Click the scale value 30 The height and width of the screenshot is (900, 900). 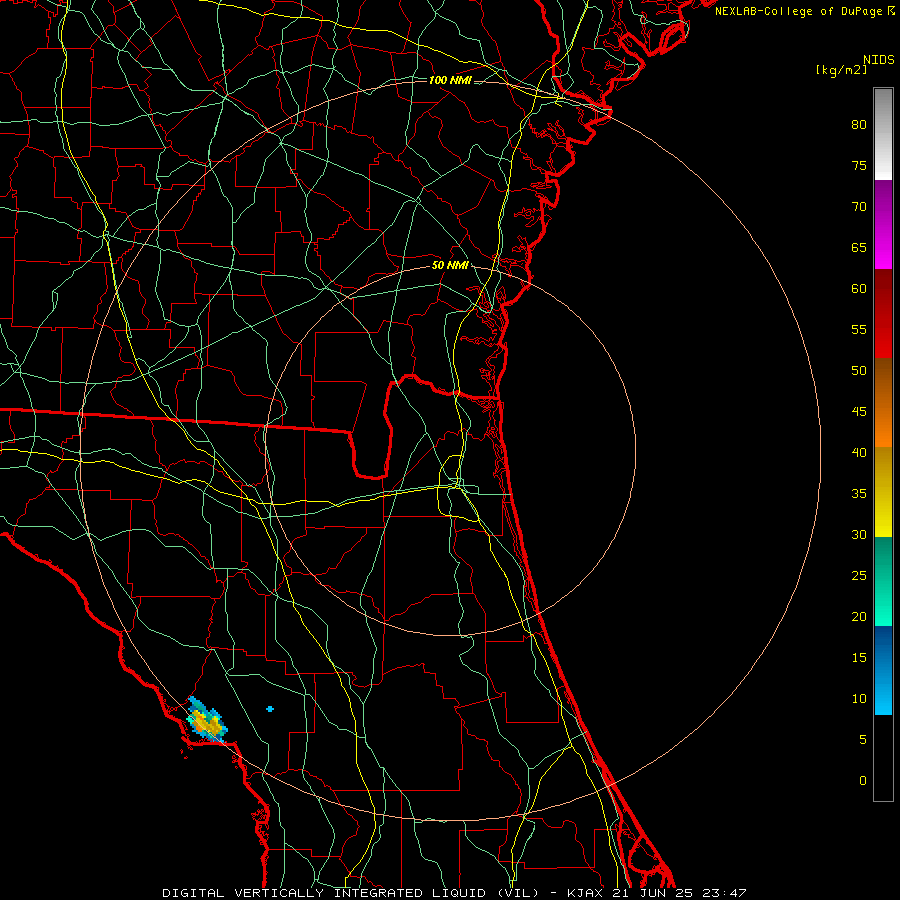tap(859, 534)
